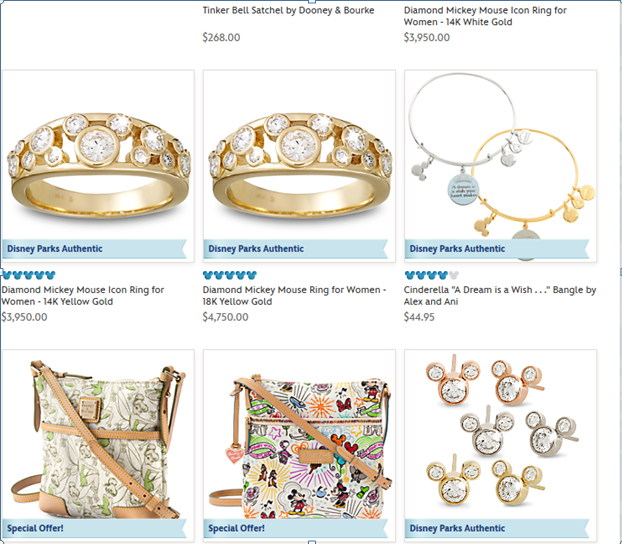This screenshot has width=622, height=544.
Task: Open Cinderella A Dream is a Wish Bangle link
Action: tap(500, 296)
